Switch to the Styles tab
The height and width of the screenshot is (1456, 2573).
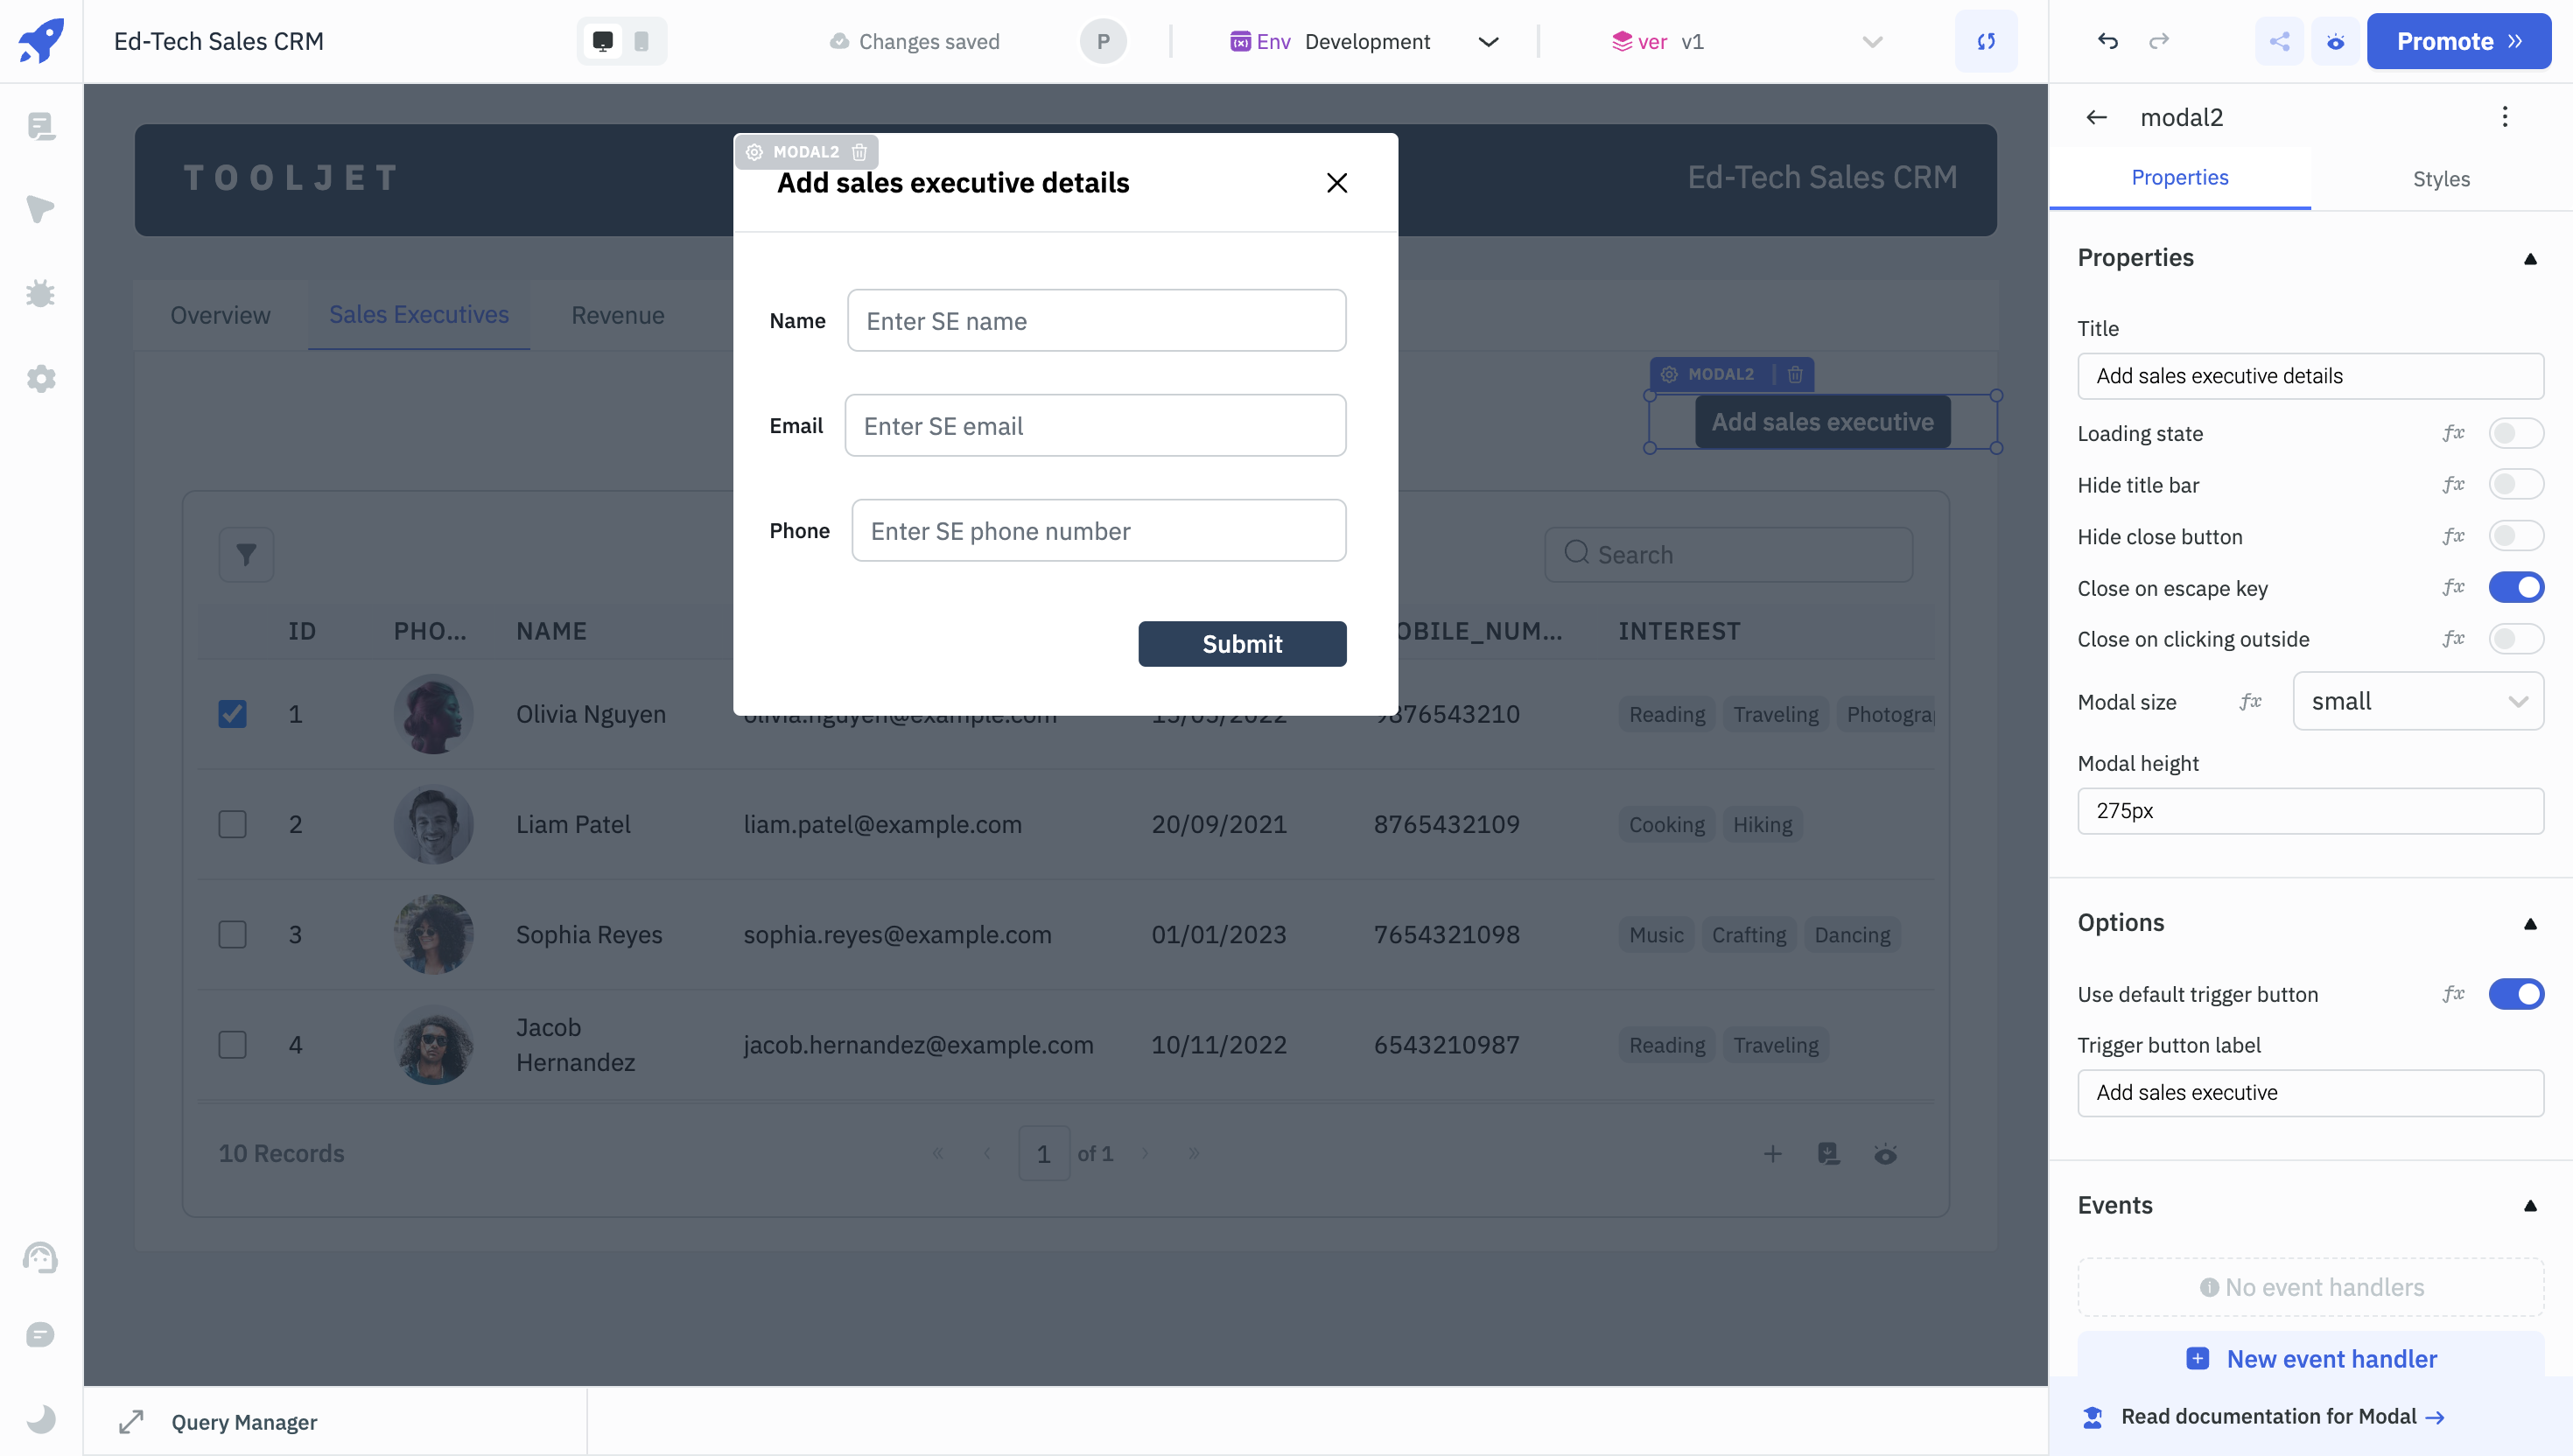(2440, 179)
